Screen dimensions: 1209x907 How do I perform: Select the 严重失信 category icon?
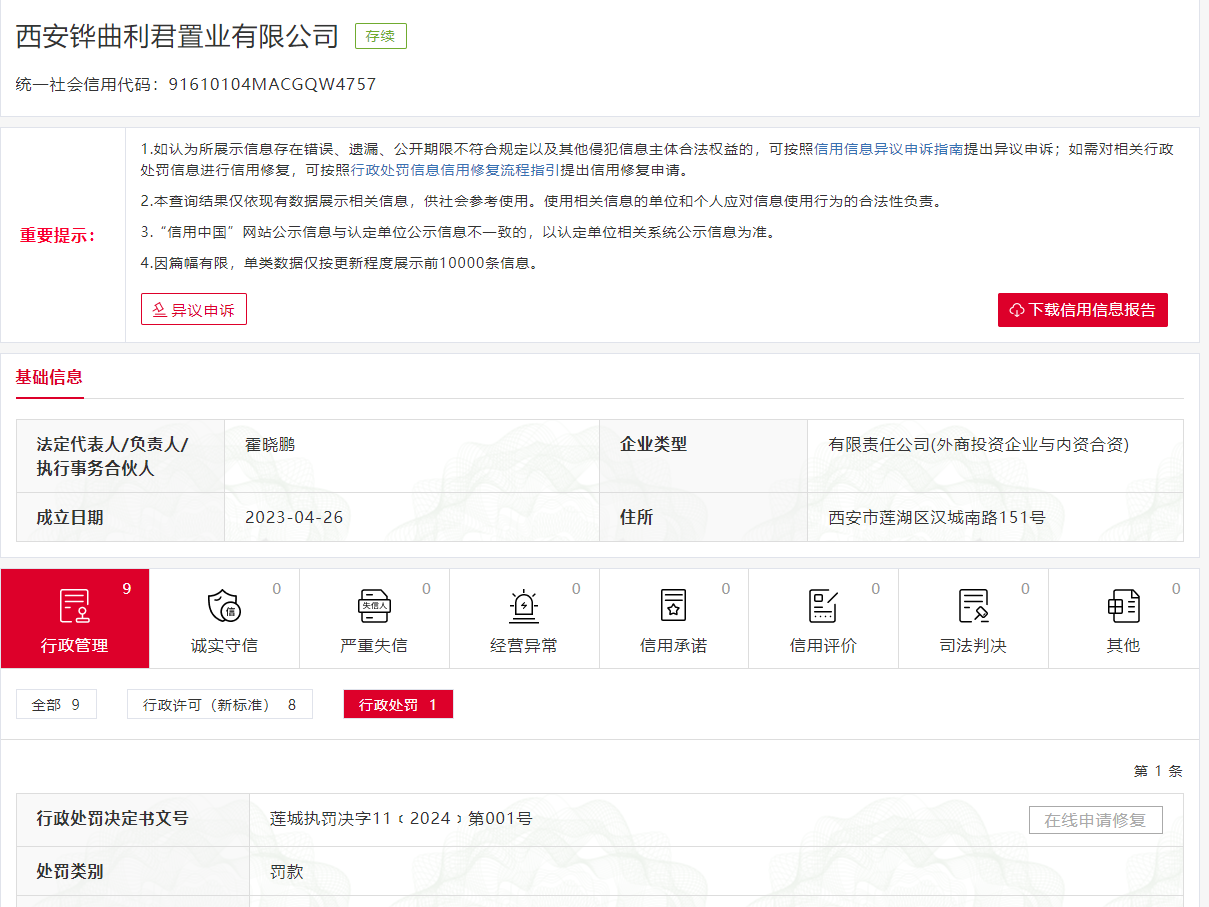[x=374, y=606]
